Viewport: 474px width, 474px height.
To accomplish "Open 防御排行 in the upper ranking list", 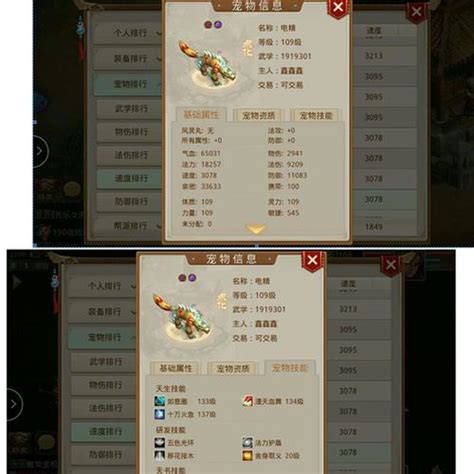I will pos(130,201).
